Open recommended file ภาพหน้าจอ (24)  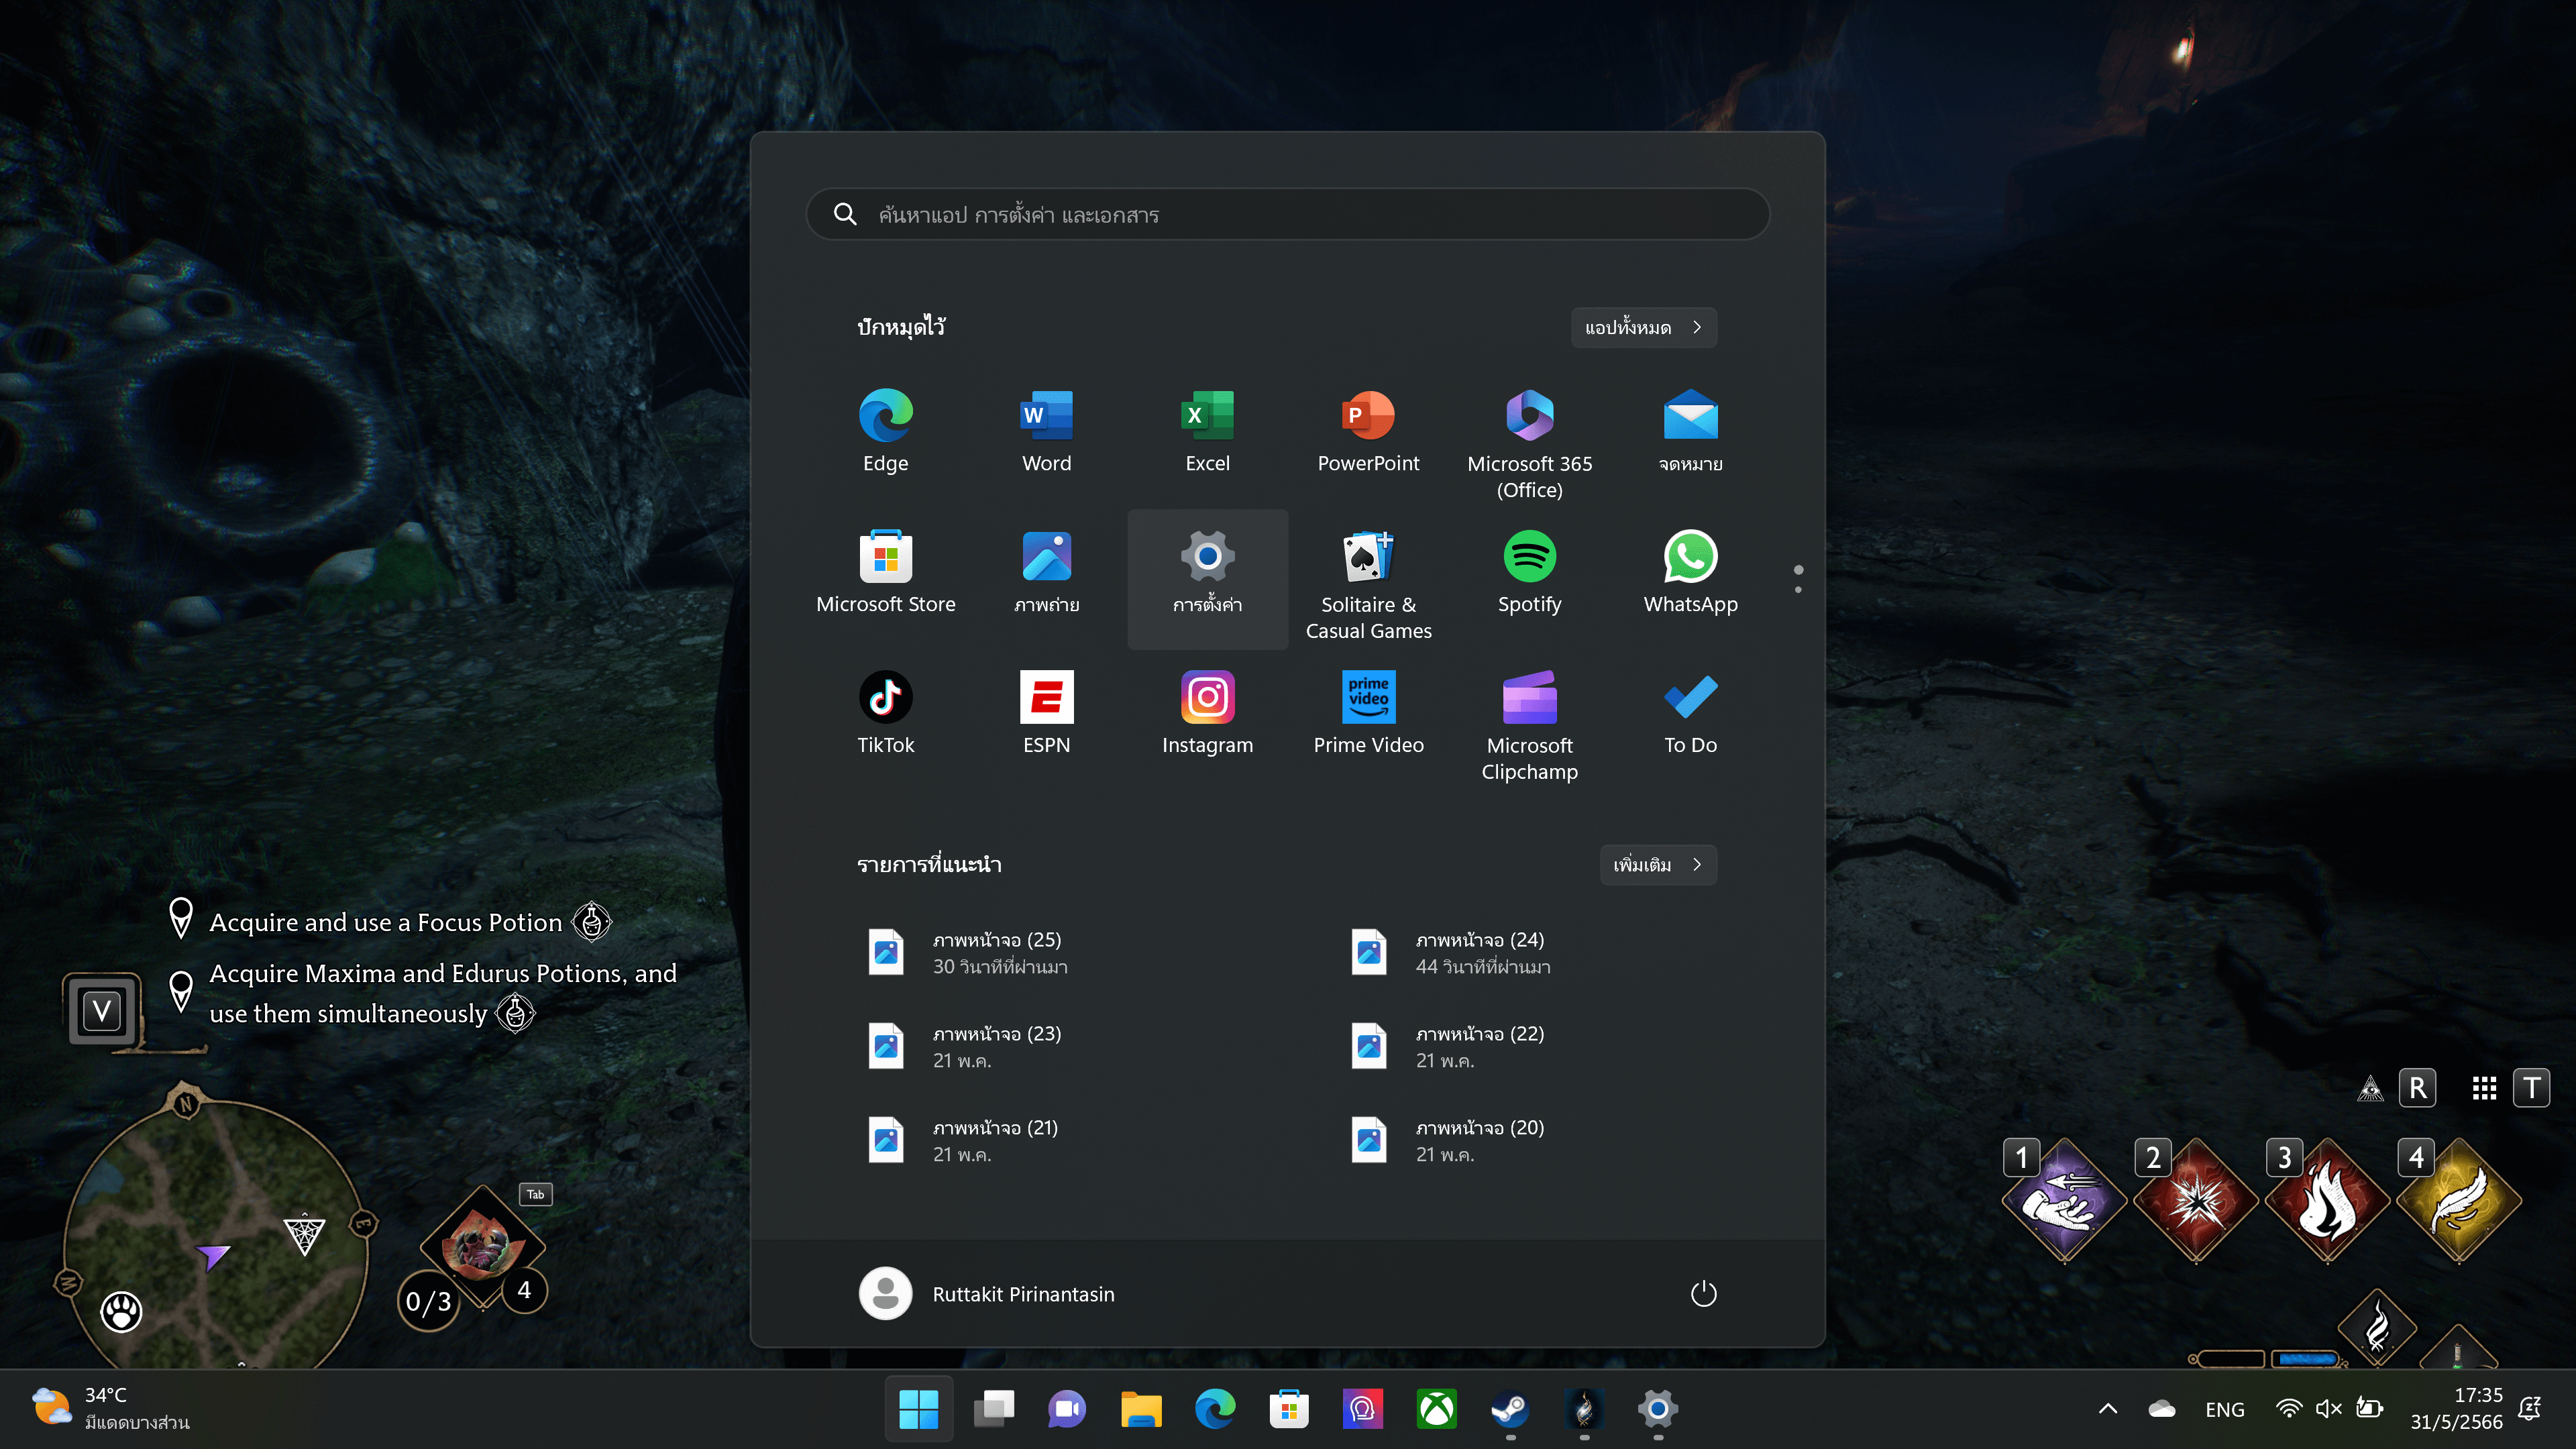[x=1529, y=953]
